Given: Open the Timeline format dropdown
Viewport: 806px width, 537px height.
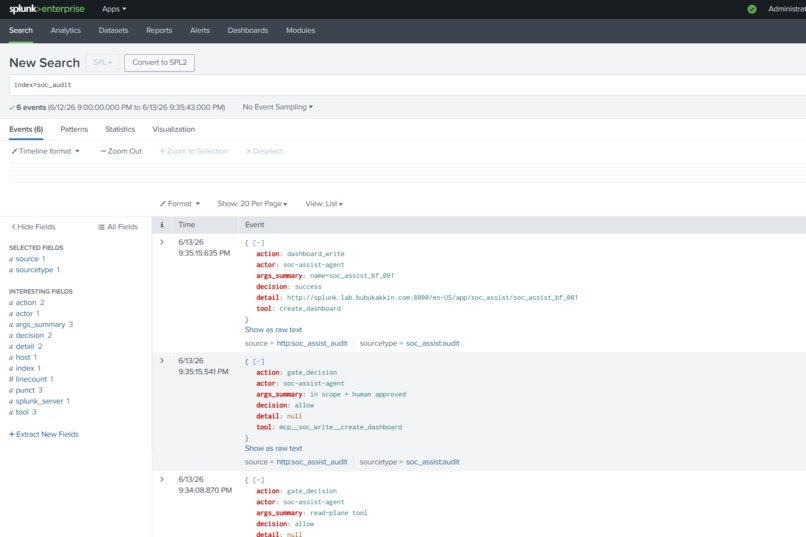Looking at the screenshot, I should [x=45, y=151].
